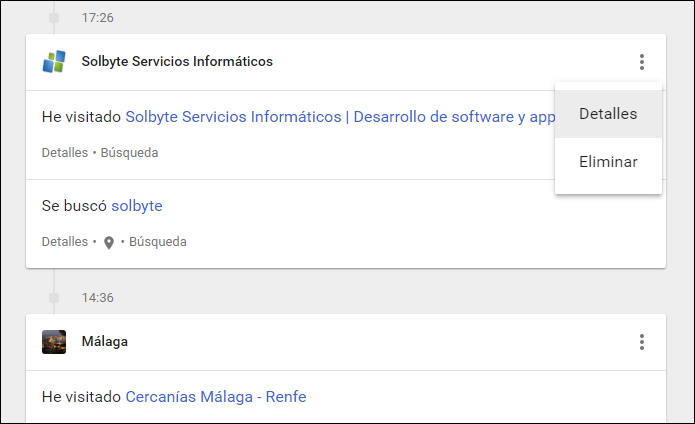The image size is (695, 424).
Task: Click the Solbyte logo icon
Action: click(x=54, y=62)
